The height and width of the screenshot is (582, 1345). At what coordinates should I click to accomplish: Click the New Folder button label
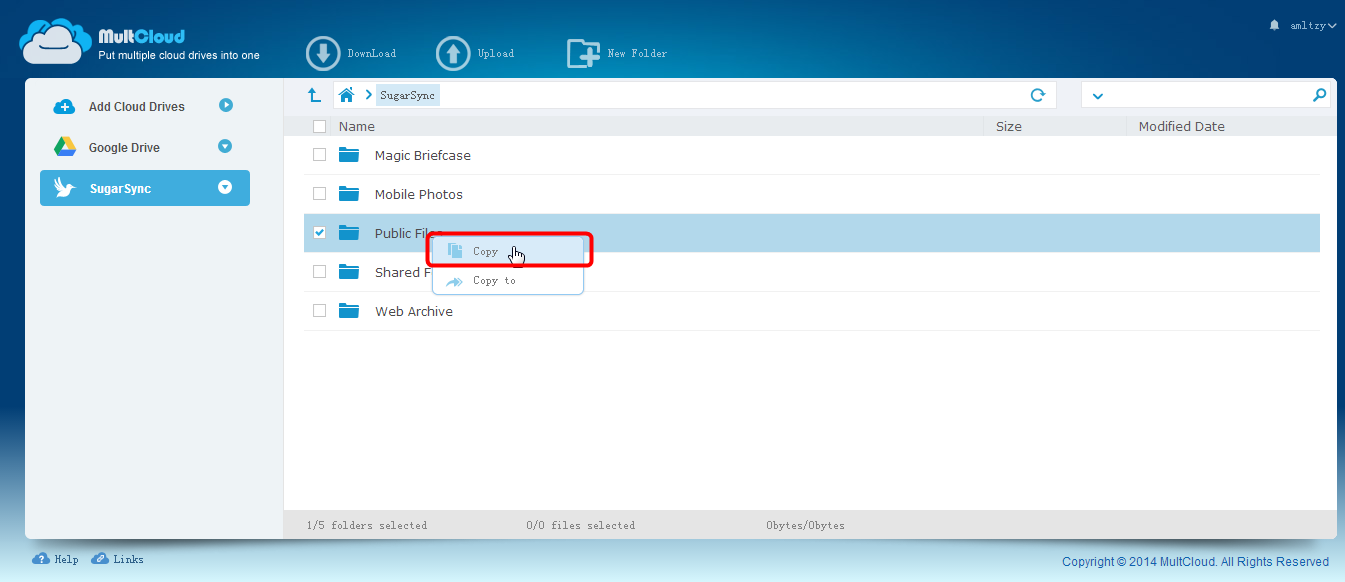[x=637, y=54]
